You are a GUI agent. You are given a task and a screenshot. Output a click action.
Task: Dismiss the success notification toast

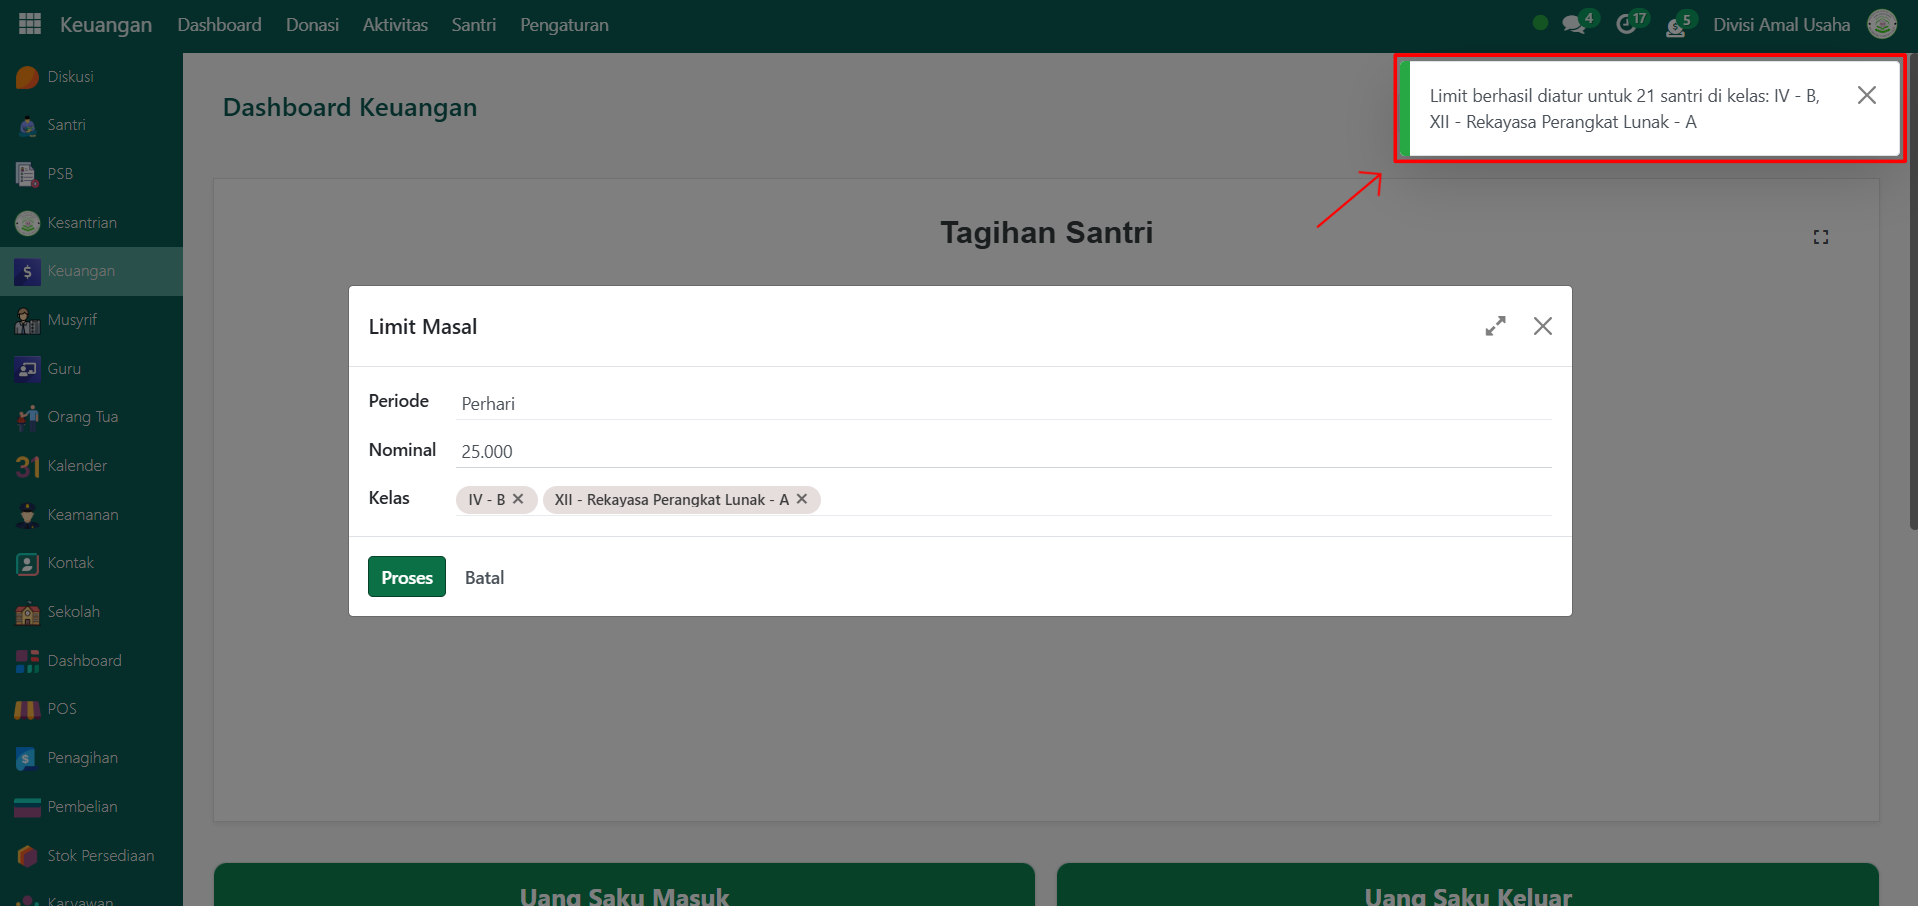pyautogui.click(x=1866, y=95)
